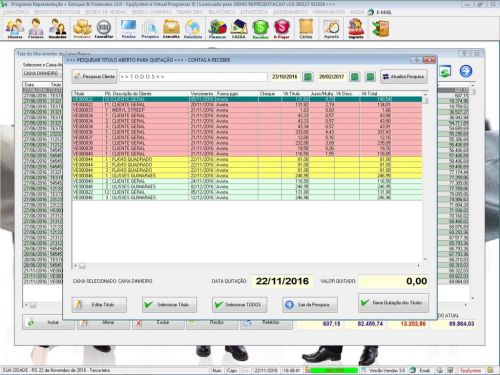Screen dimensions: 500x375
Task: Open the Agenda toolbar icon
Action: (x=331, y=28)
